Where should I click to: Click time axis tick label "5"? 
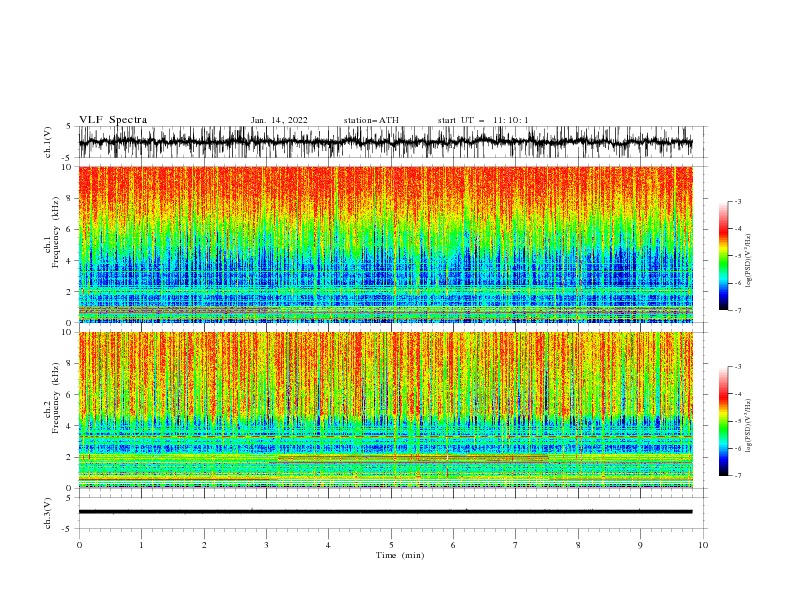[391, 545]
